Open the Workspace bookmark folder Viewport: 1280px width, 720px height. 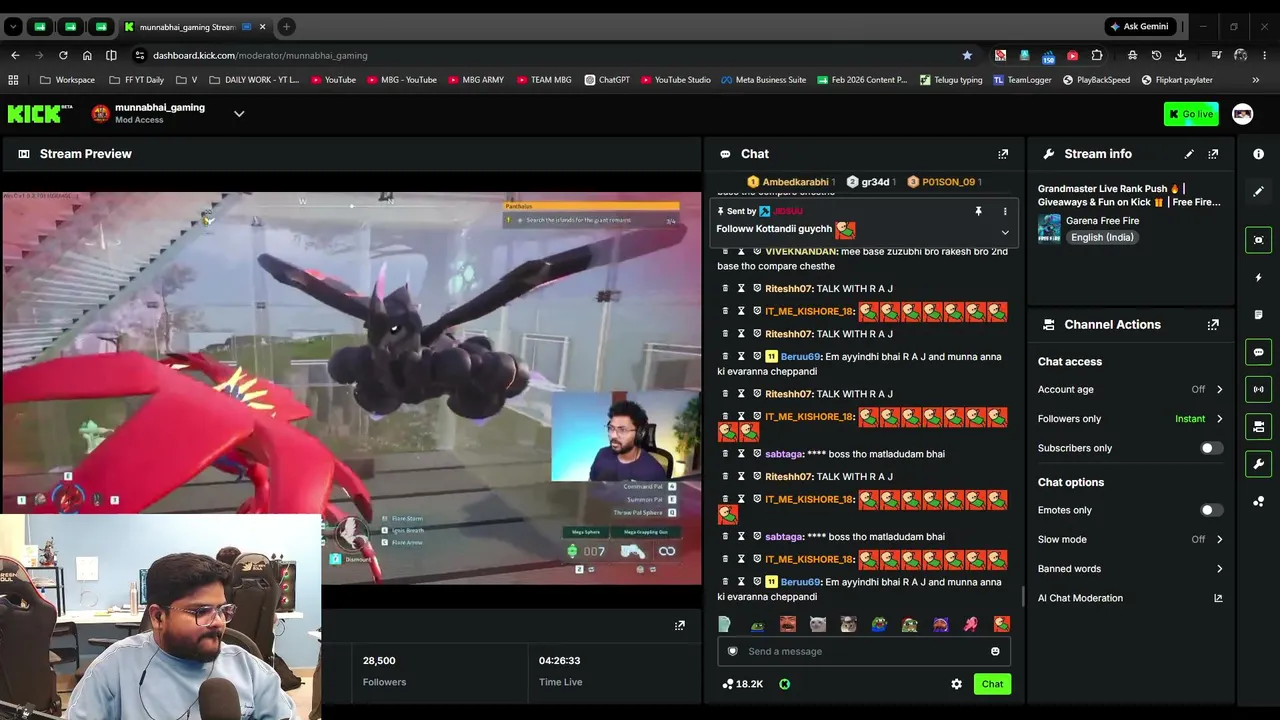(x=68, y=80)
